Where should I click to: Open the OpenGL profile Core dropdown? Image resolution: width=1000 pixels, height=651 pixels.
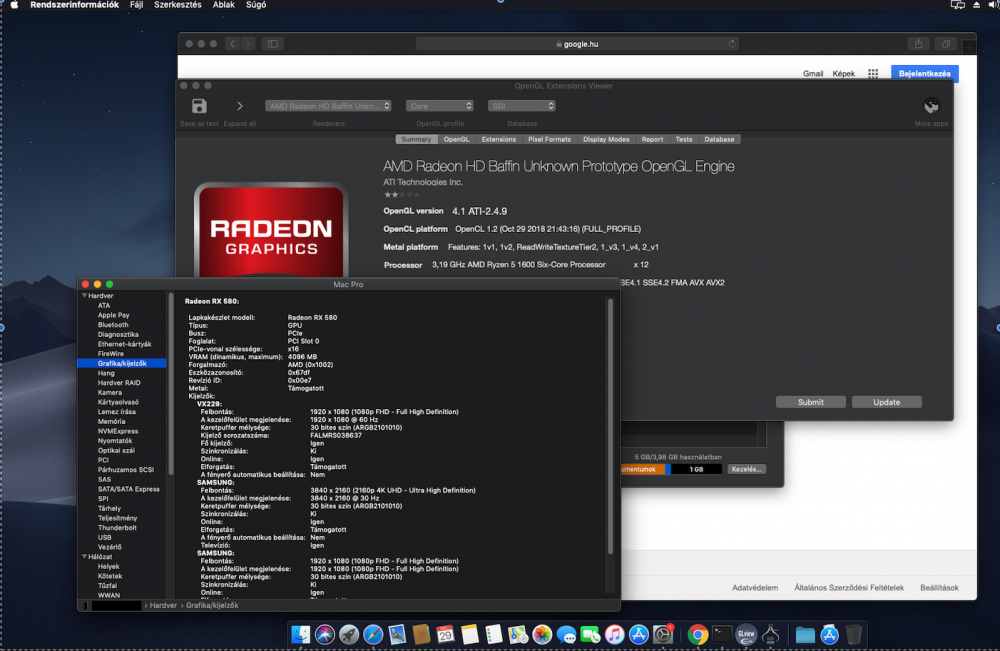(439, 106)
